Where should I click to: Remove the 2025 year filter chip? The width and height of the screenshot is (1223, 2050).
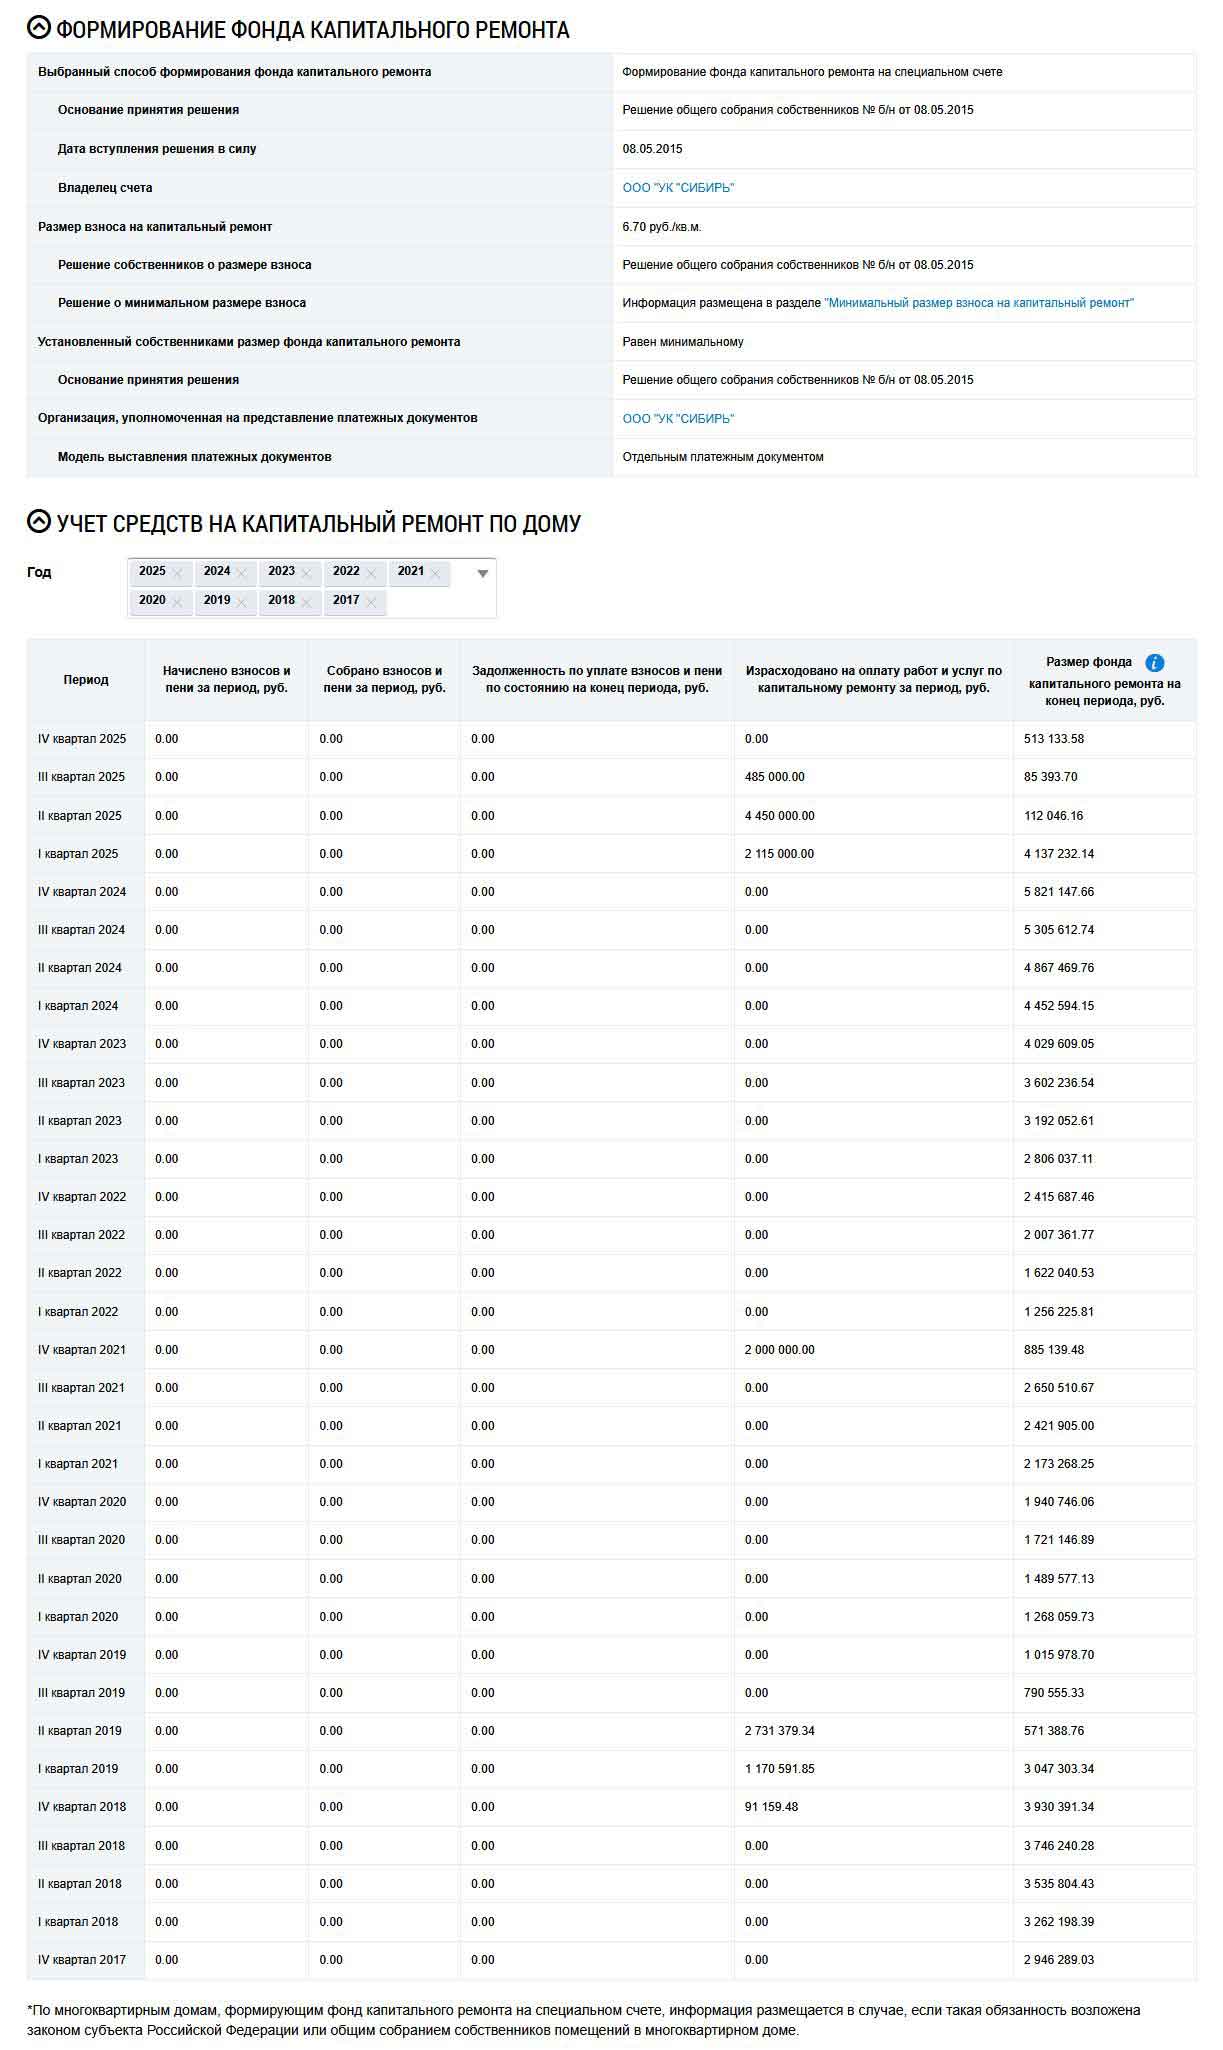point(176,572)
